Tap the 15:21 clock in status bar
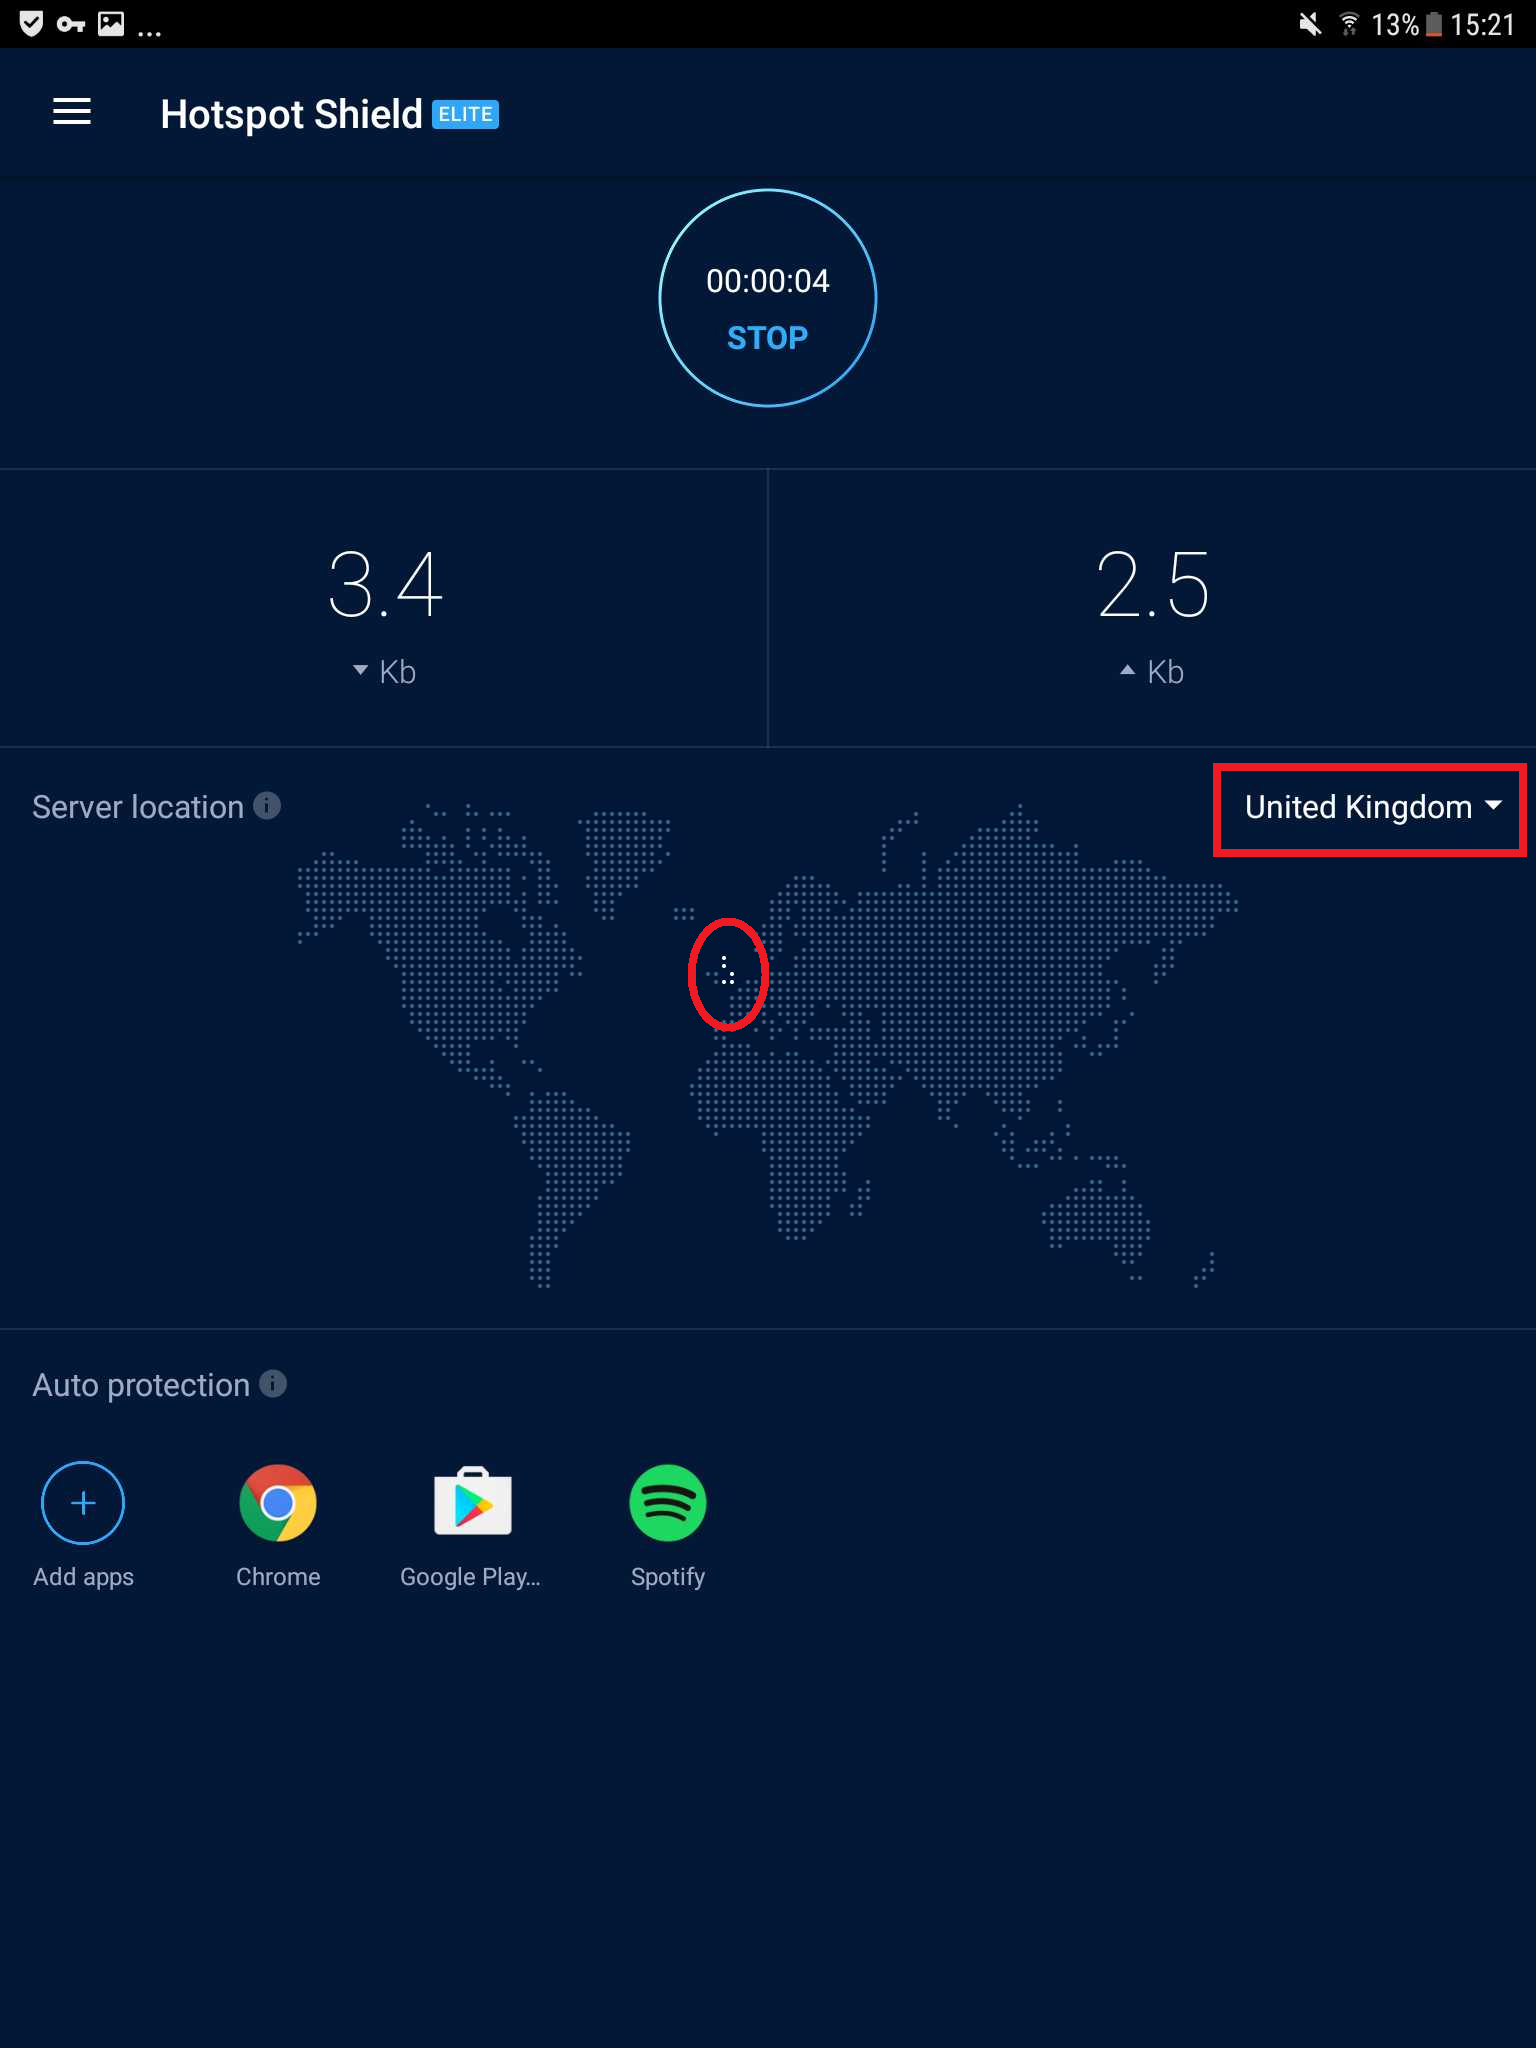The image size is (1536, 2048). pyautogui.click(x=1483, y=24)
